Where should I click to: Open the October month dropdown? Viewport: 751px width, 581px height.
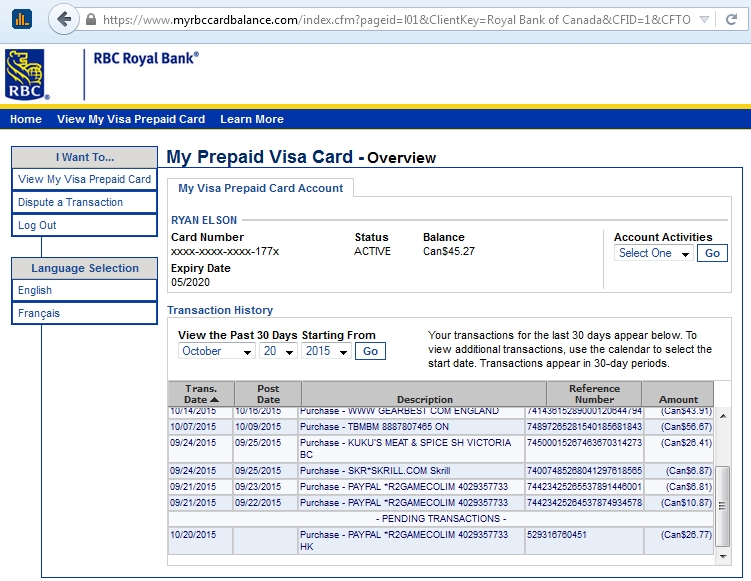(217, 352)
